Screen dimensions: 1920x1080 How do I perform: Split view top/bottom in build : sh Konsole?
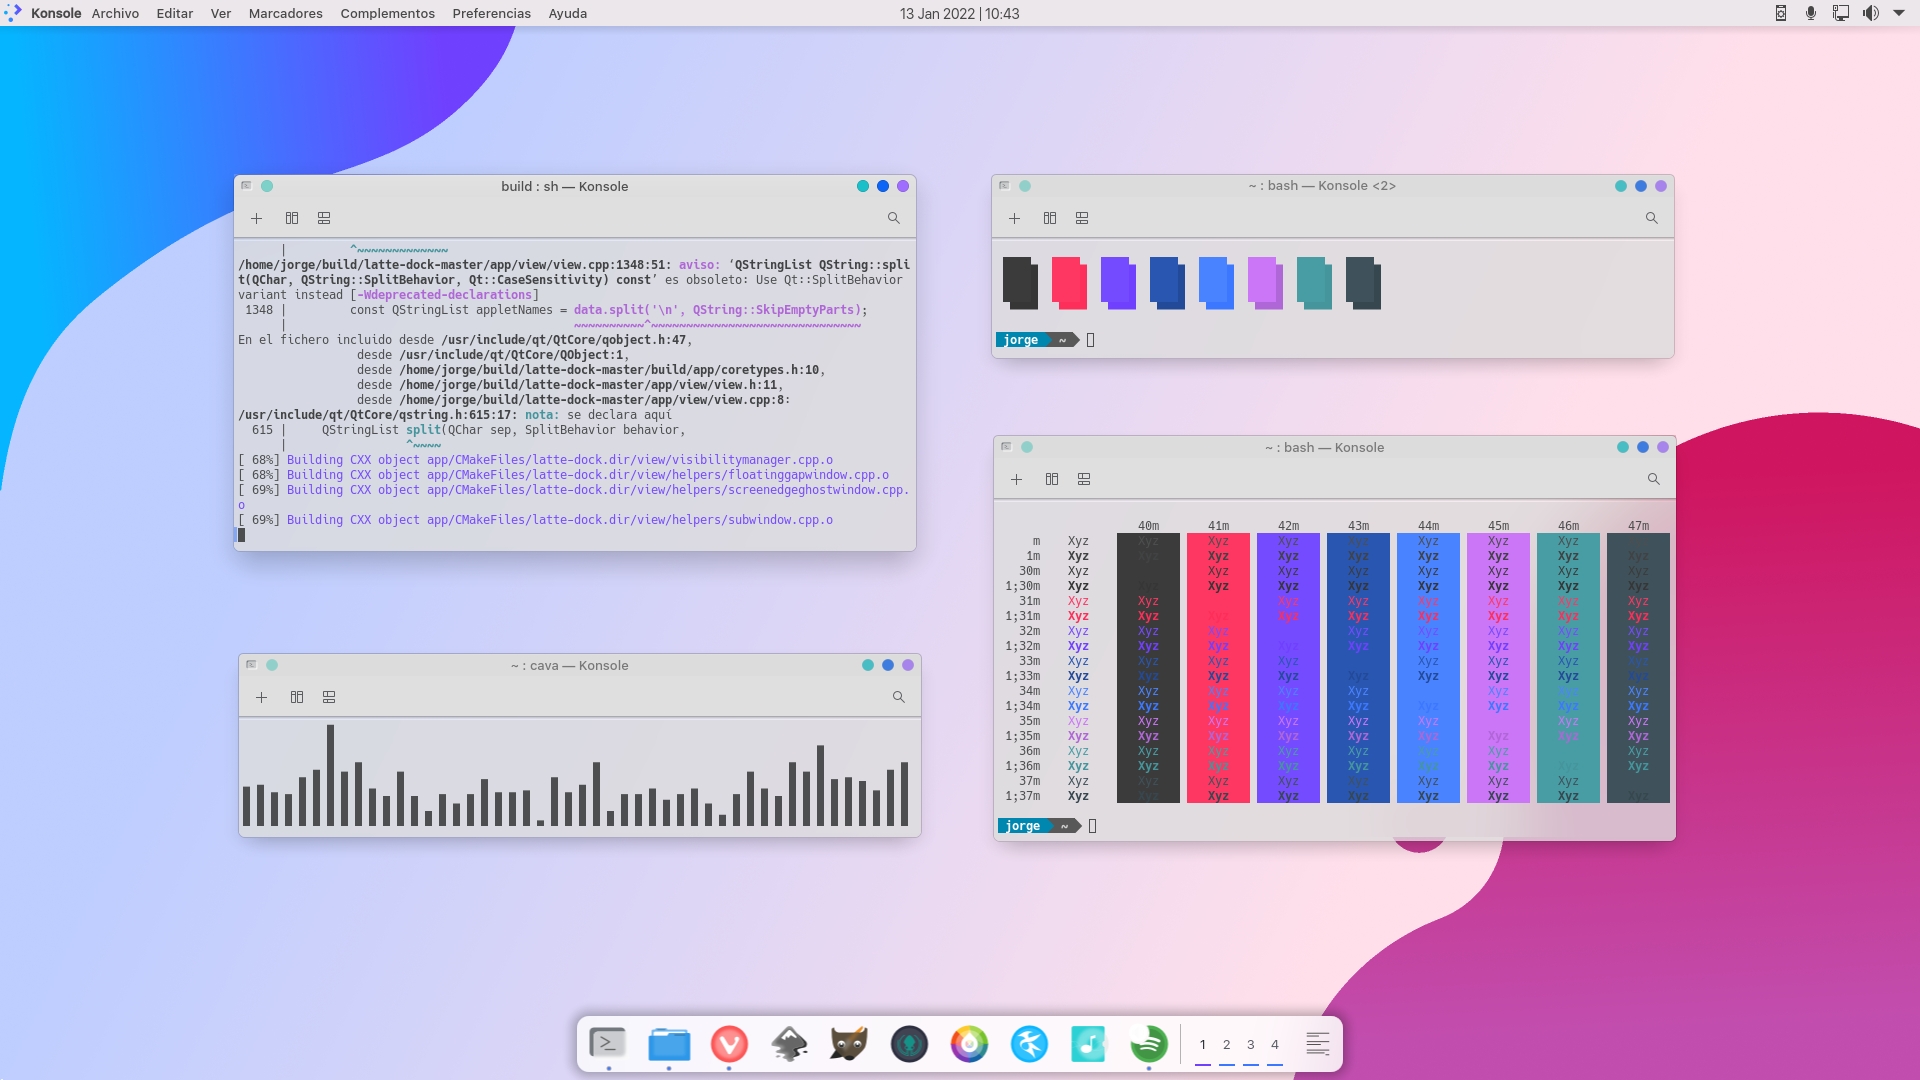point(324,218)
